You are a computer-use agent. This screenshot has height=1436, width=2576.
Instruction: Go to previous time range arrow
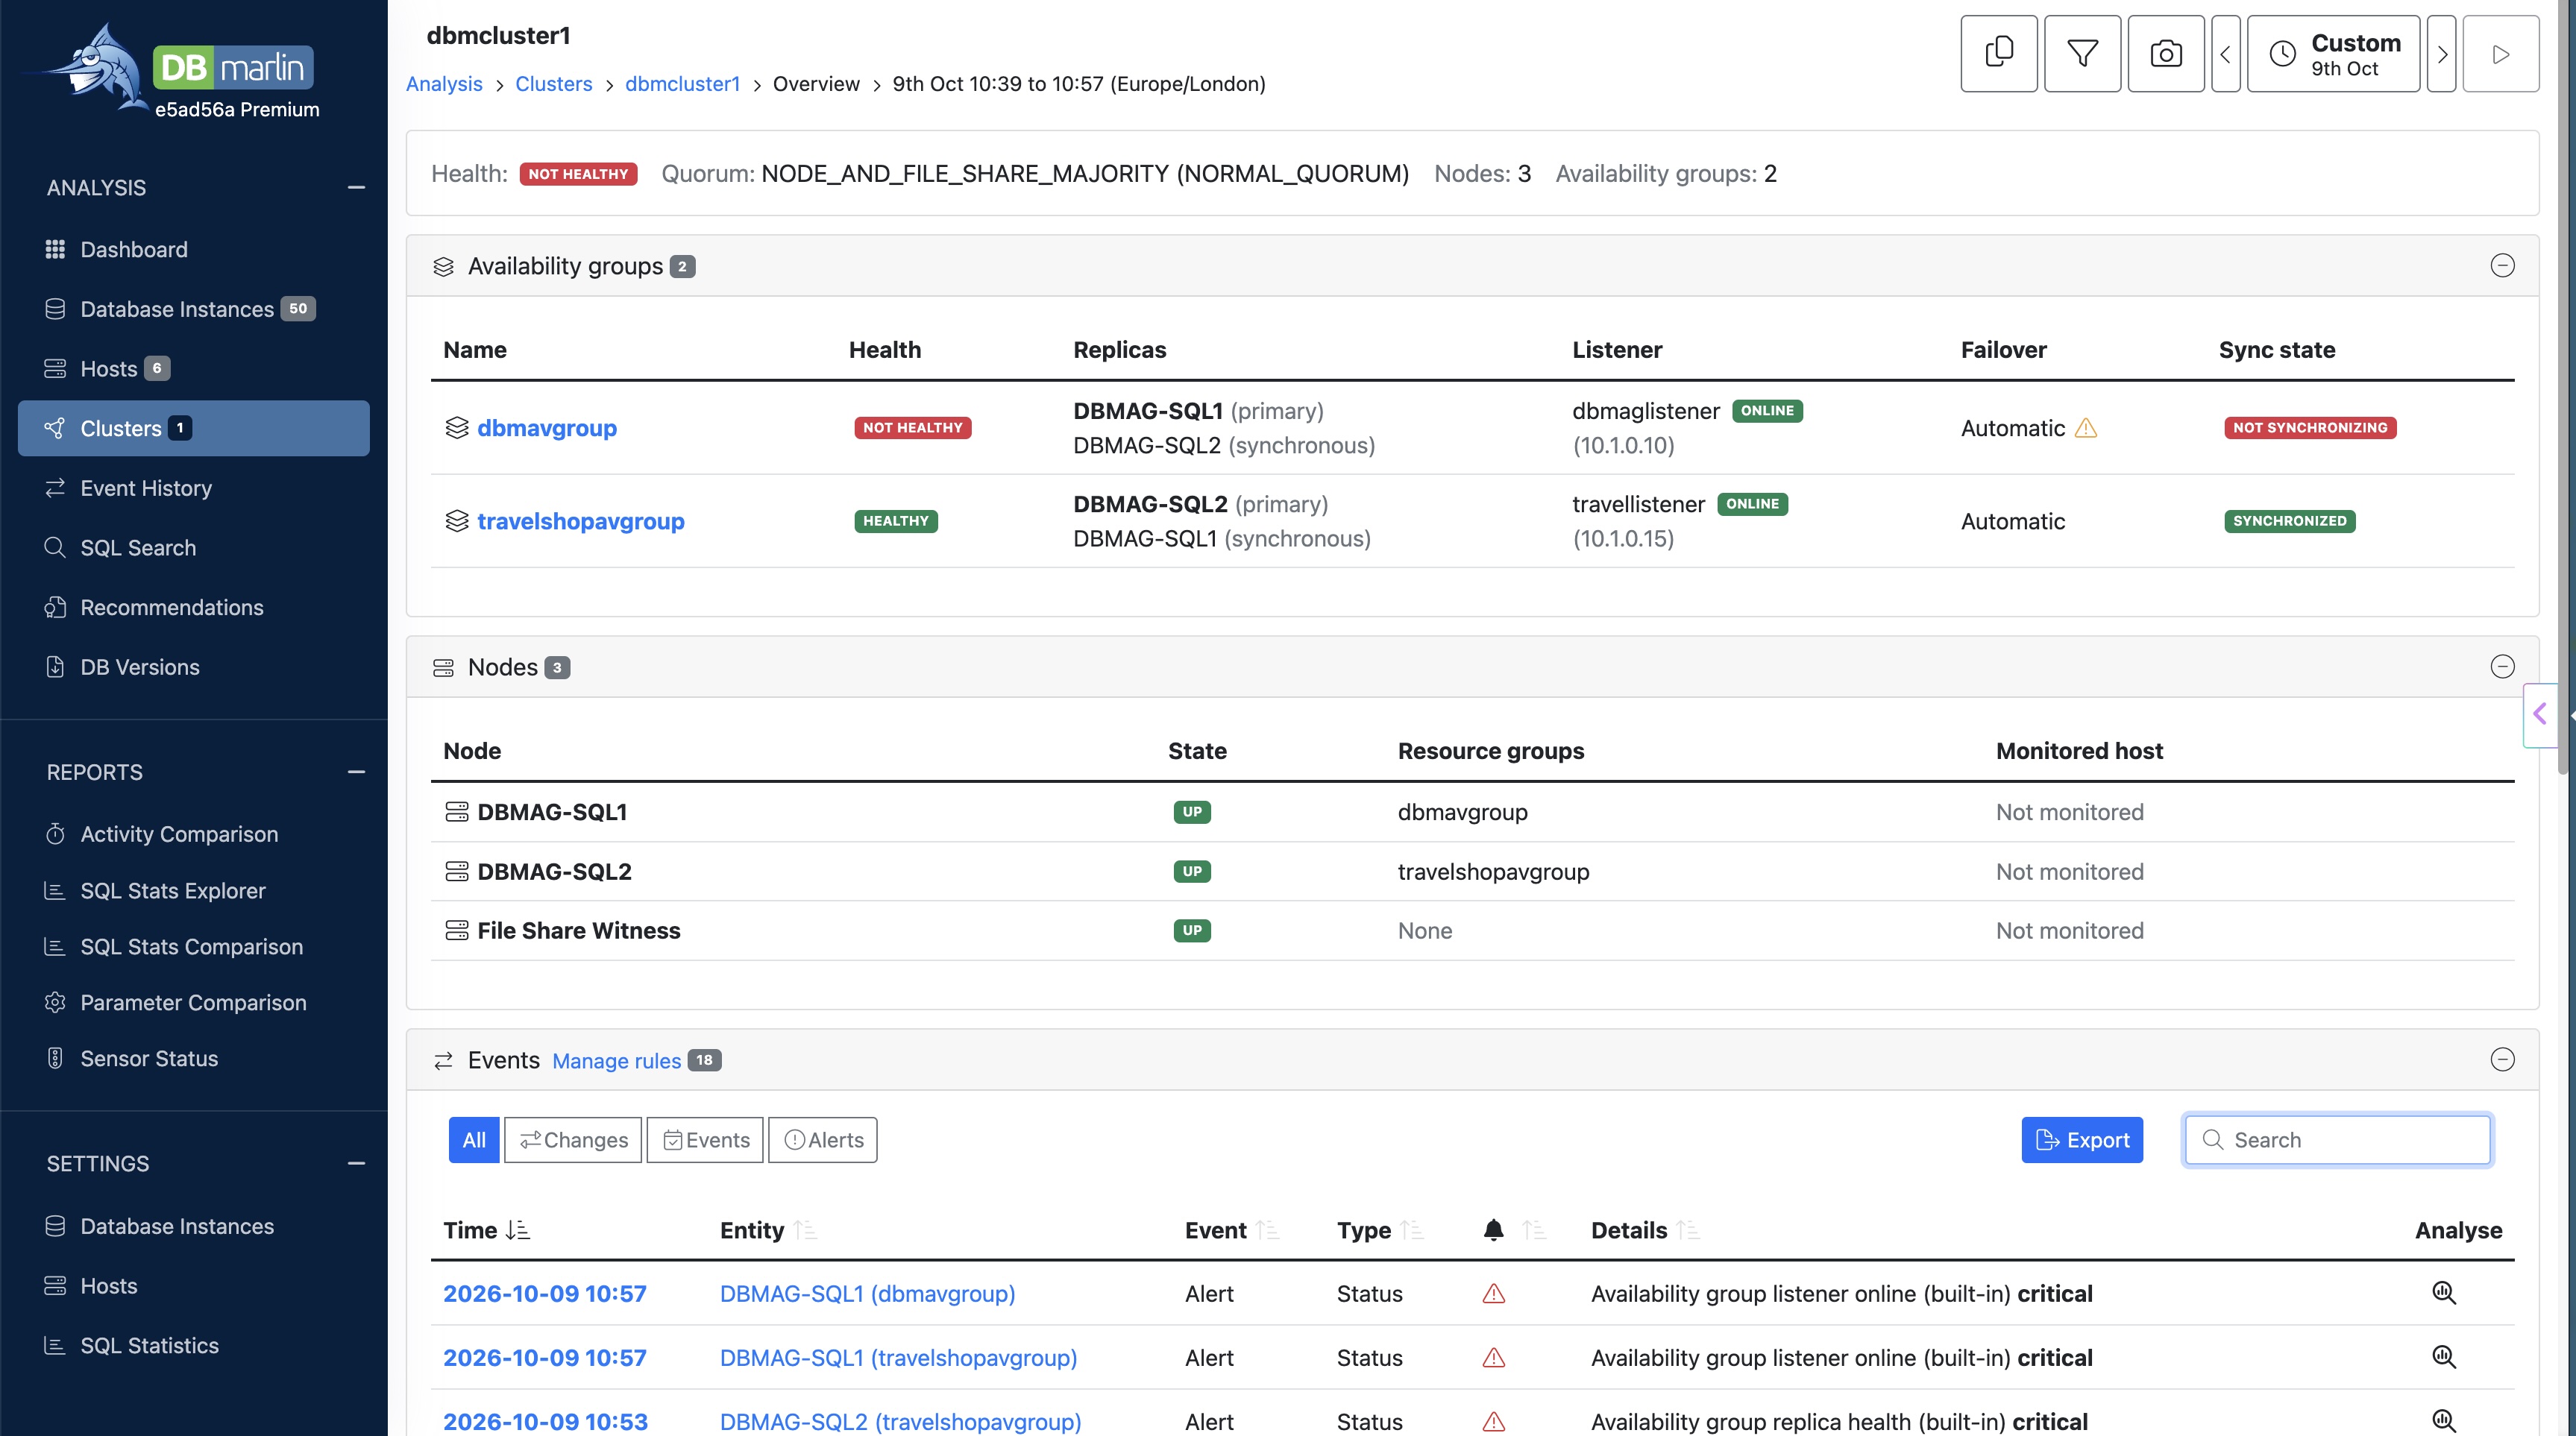pos(2225,54)
